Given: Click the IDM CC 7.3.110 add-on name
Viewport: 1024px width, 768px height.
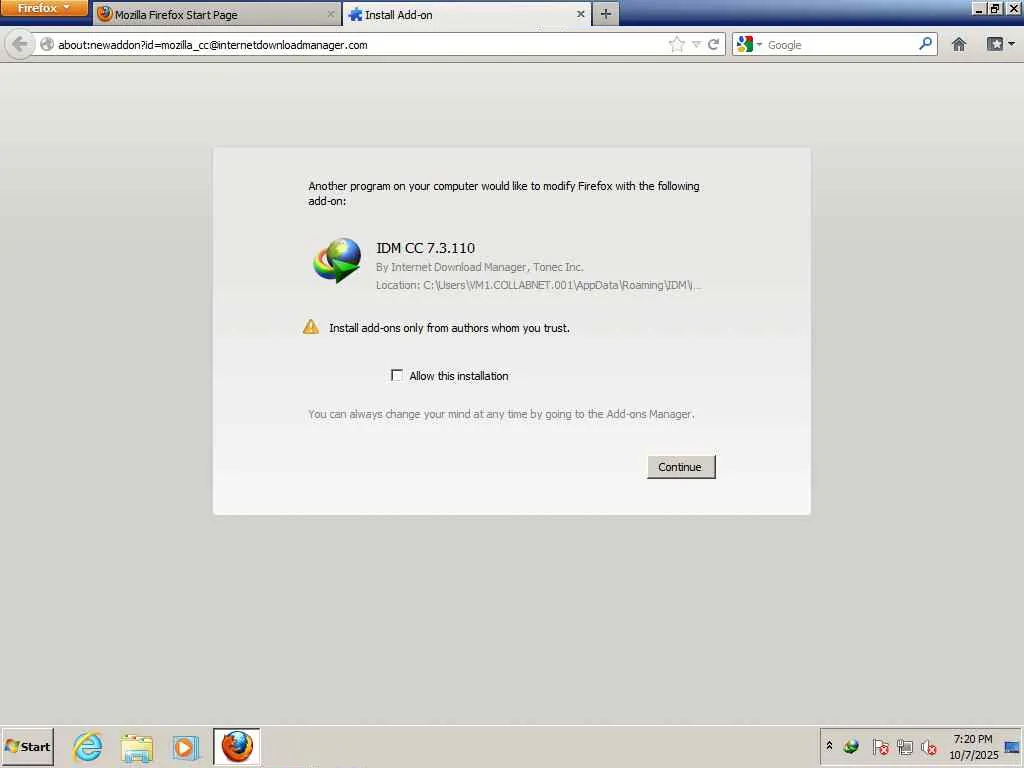Looking at the screenshot, I should [425, 248].
